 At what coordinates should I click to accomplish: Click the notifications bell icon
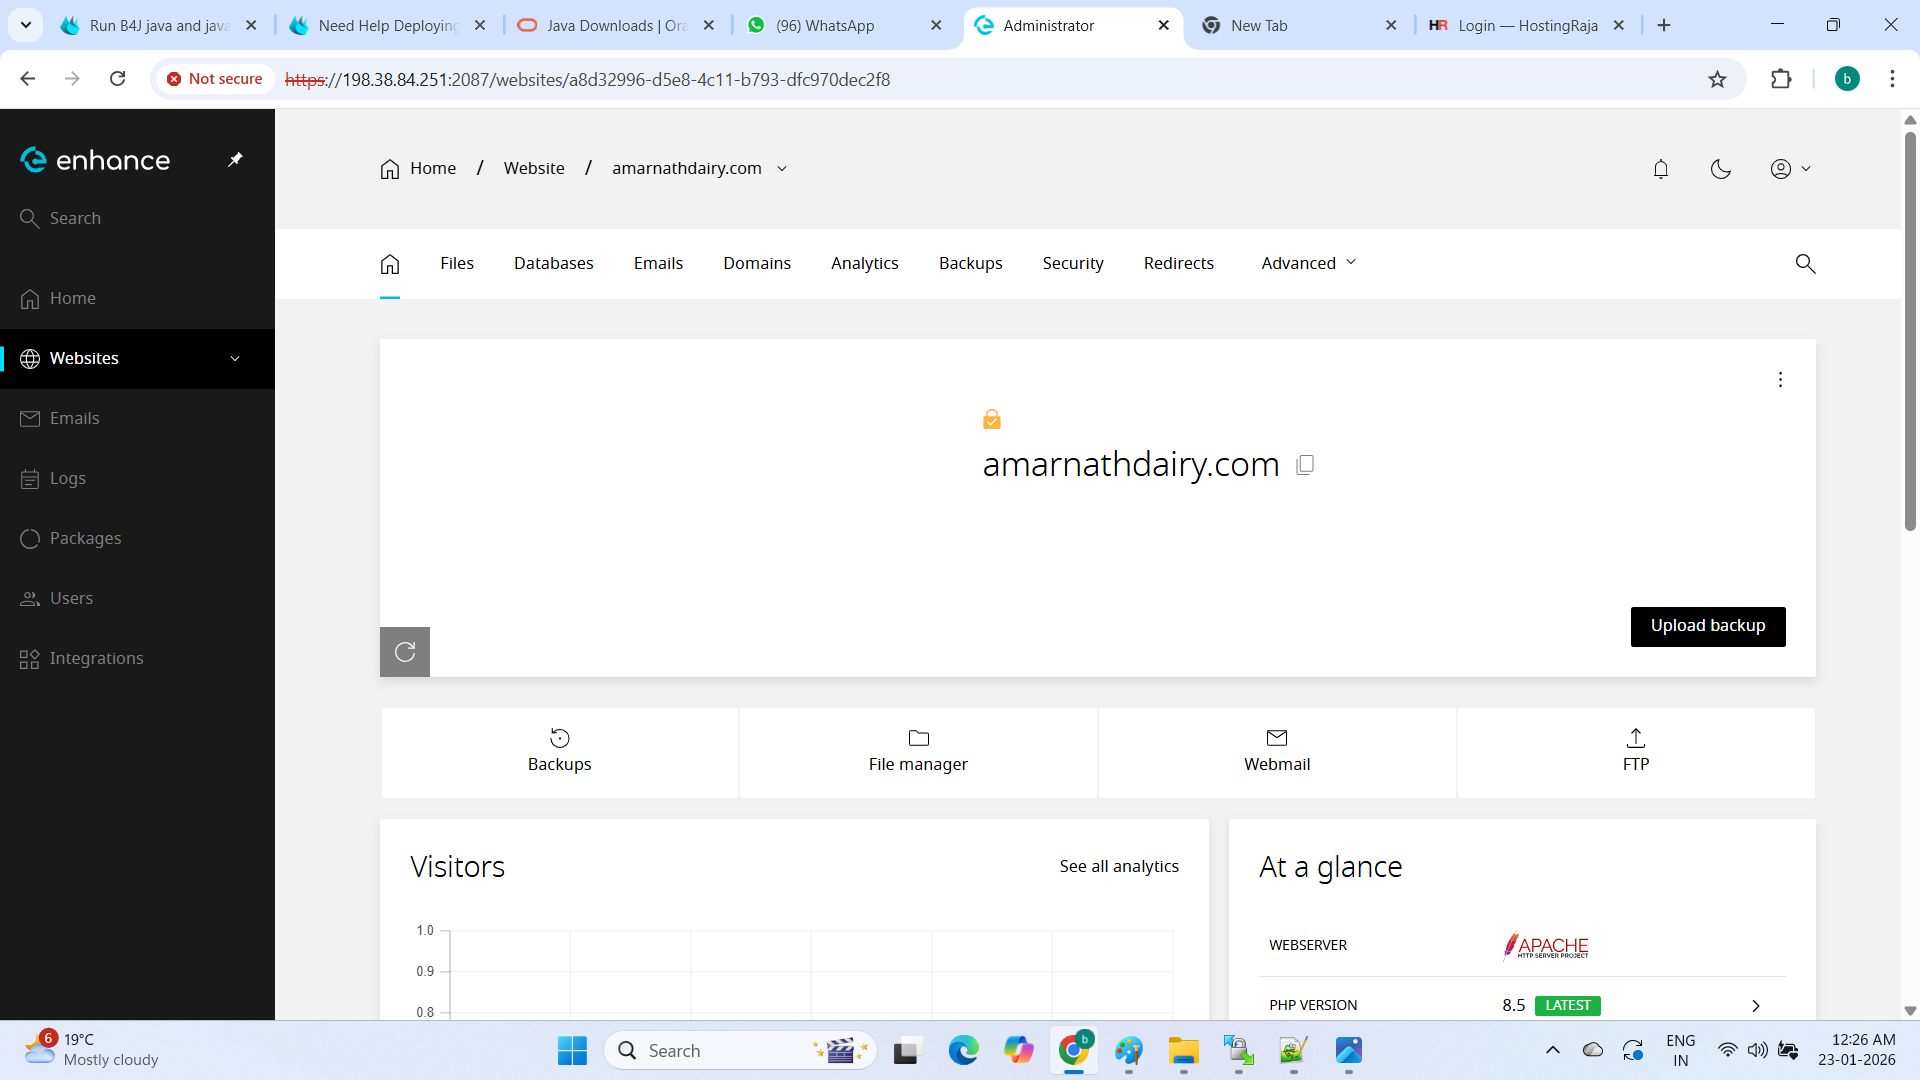1661,169
